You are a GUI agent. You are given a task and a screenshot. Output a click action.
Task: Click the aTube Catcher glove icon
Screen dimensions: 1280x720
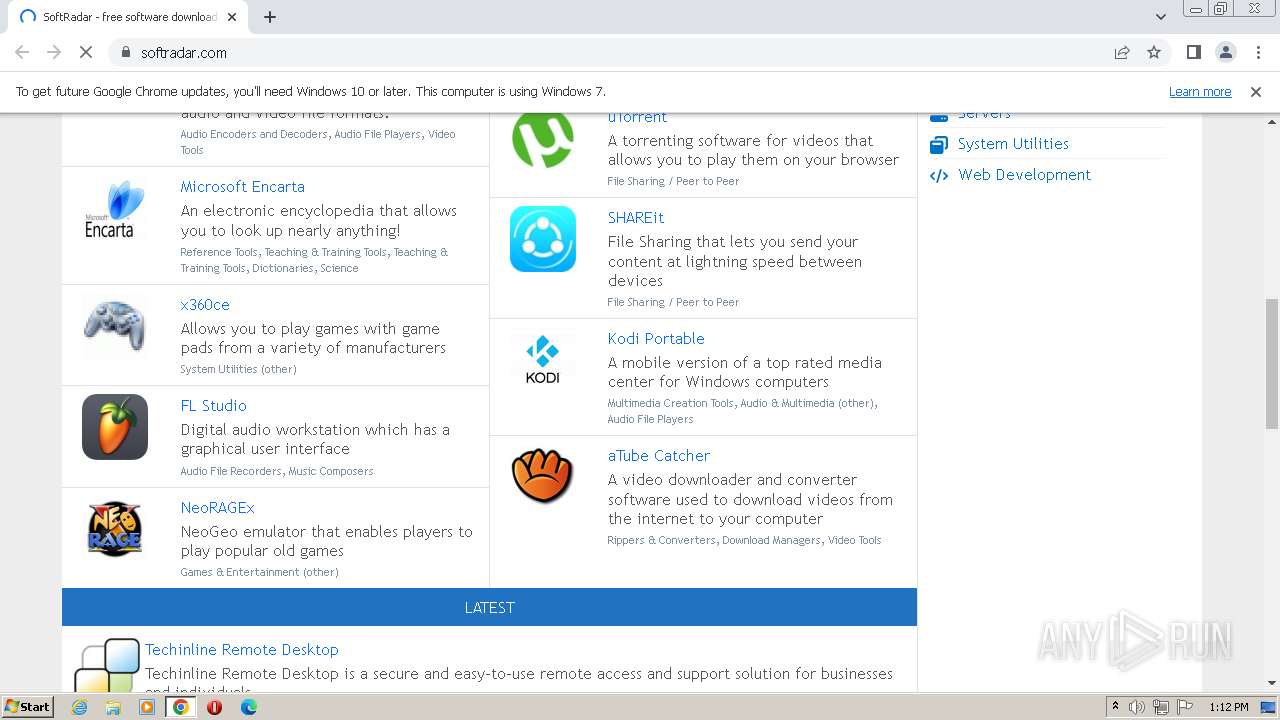(x=543, y=476)
